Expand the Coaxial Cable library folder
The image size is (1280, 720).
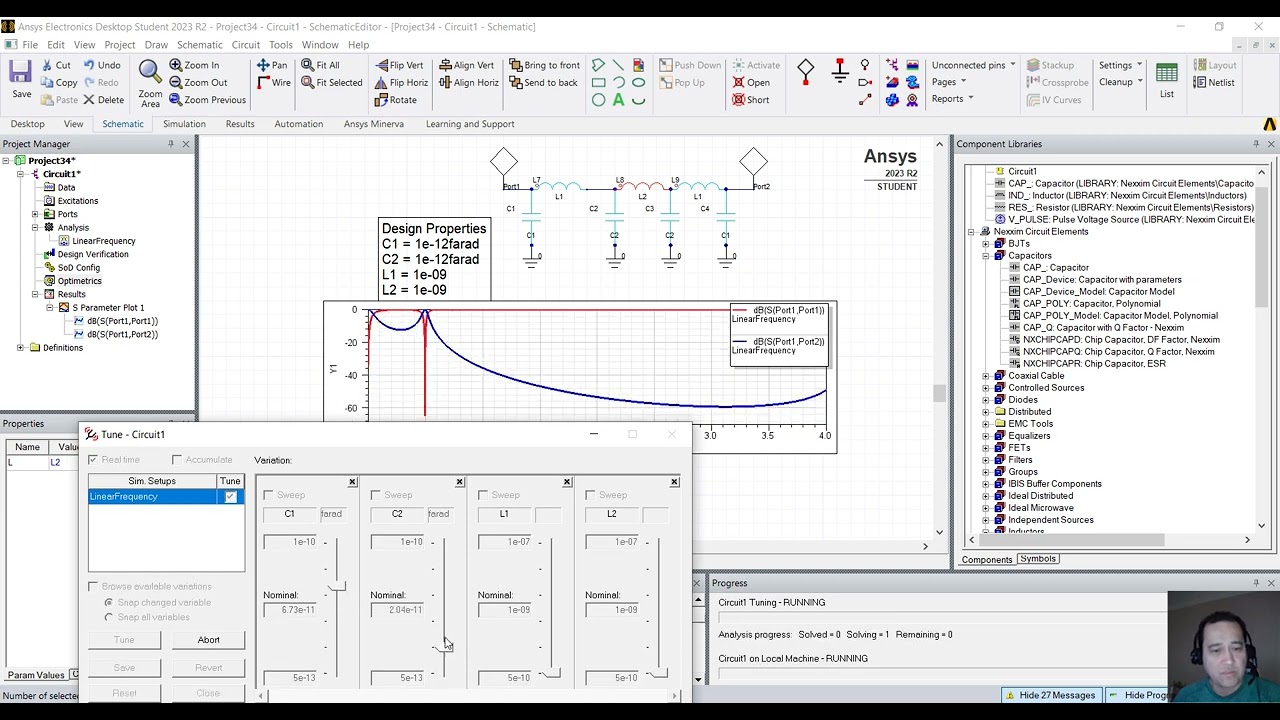point(986,376)
